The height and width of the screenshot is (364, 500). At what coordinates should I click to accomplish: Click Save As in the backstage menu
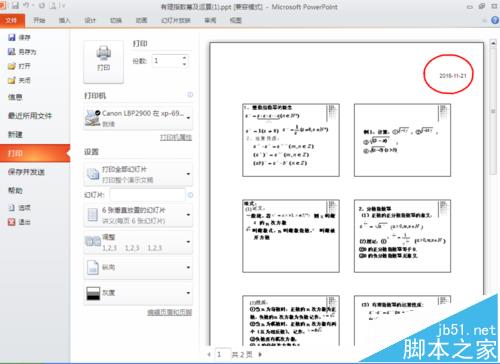(22, 52)
